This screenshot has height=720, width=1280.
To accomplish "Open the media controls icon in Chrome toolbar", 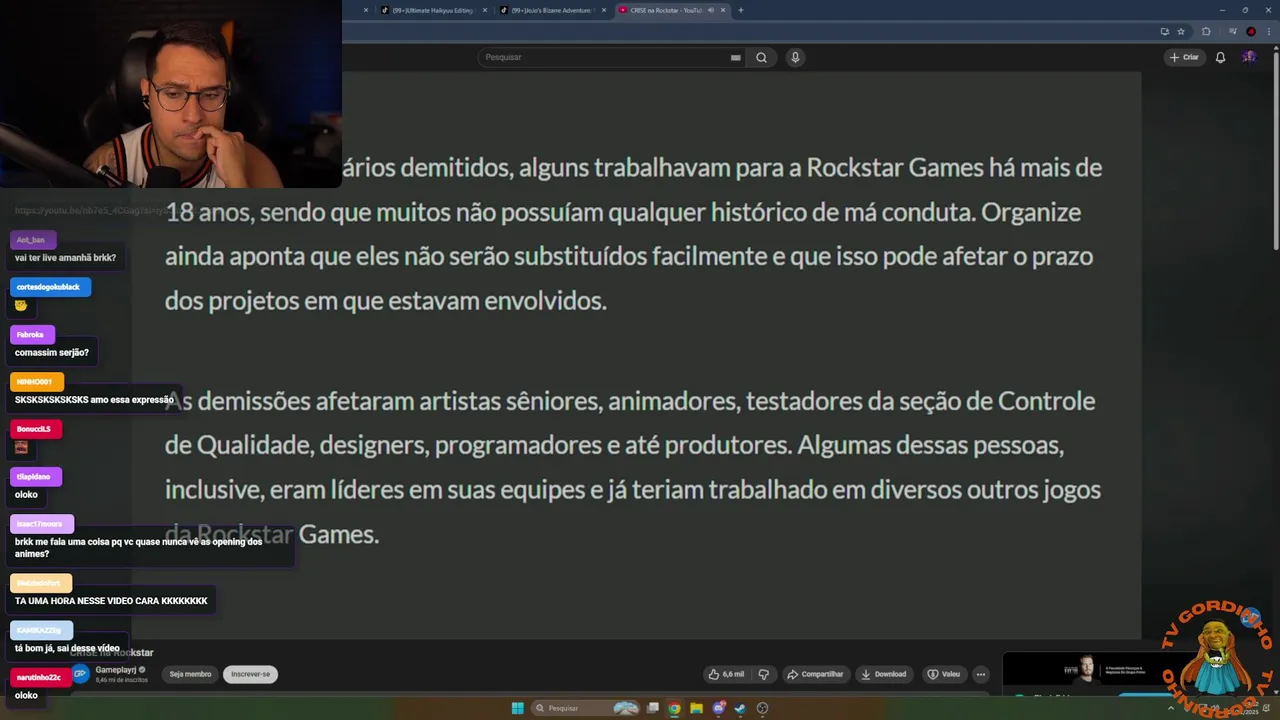I will [1231, 32].
